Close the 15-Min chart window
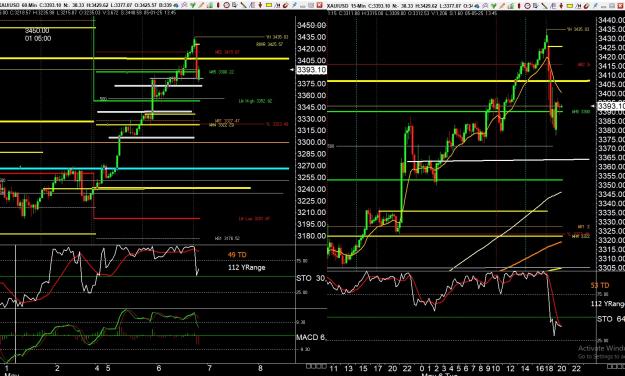This screenshot has height=376, width=625. coord(620,5)
